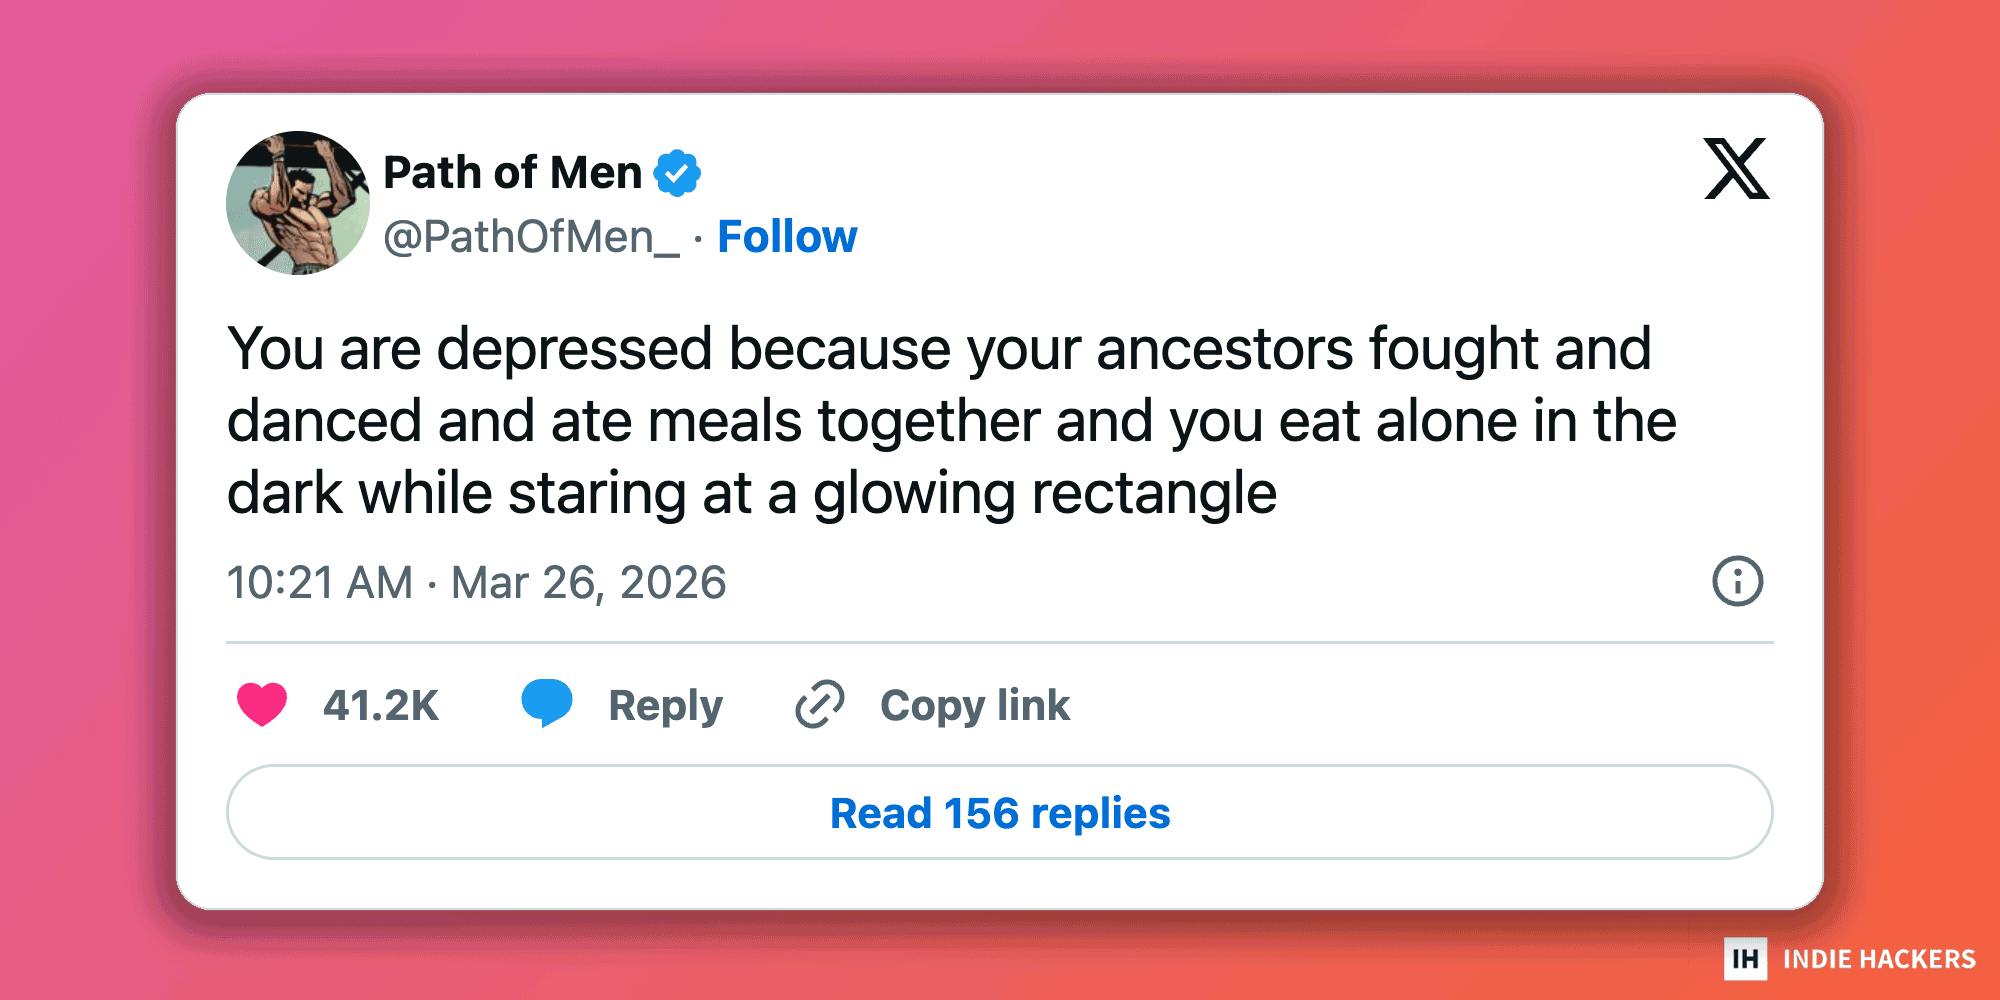Image resolution: width=2000 pixels, height=1000 pixels.
Task: Open the Path of Men profile avatar
Action: pyautogui.click(x=298, y=203)
